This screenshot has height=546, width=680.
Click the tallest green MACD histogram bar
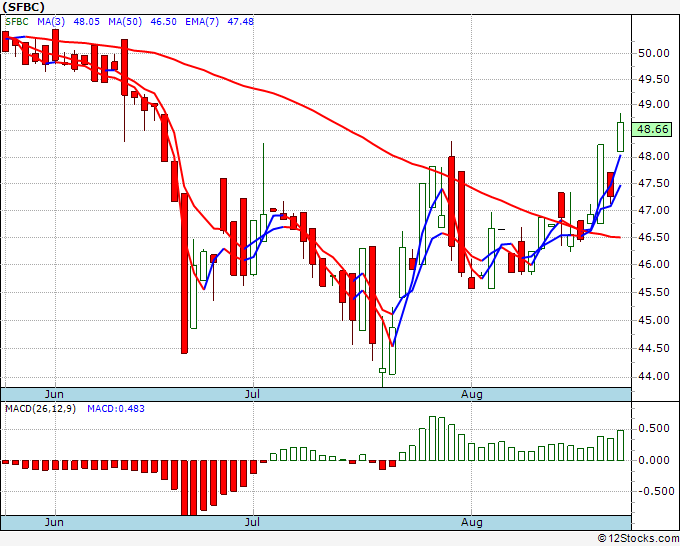click(x=432, y=438)
